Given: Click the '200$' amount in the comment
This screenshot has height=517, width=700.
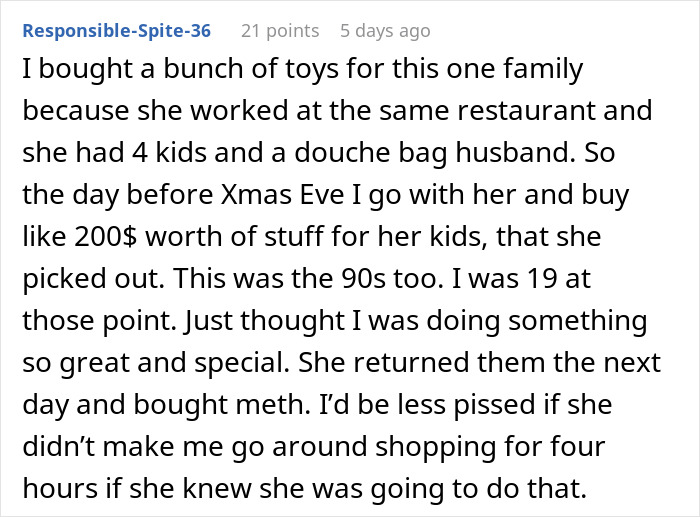Looking at the screenshot, I should pyautogui.click(x=106, y=235).
